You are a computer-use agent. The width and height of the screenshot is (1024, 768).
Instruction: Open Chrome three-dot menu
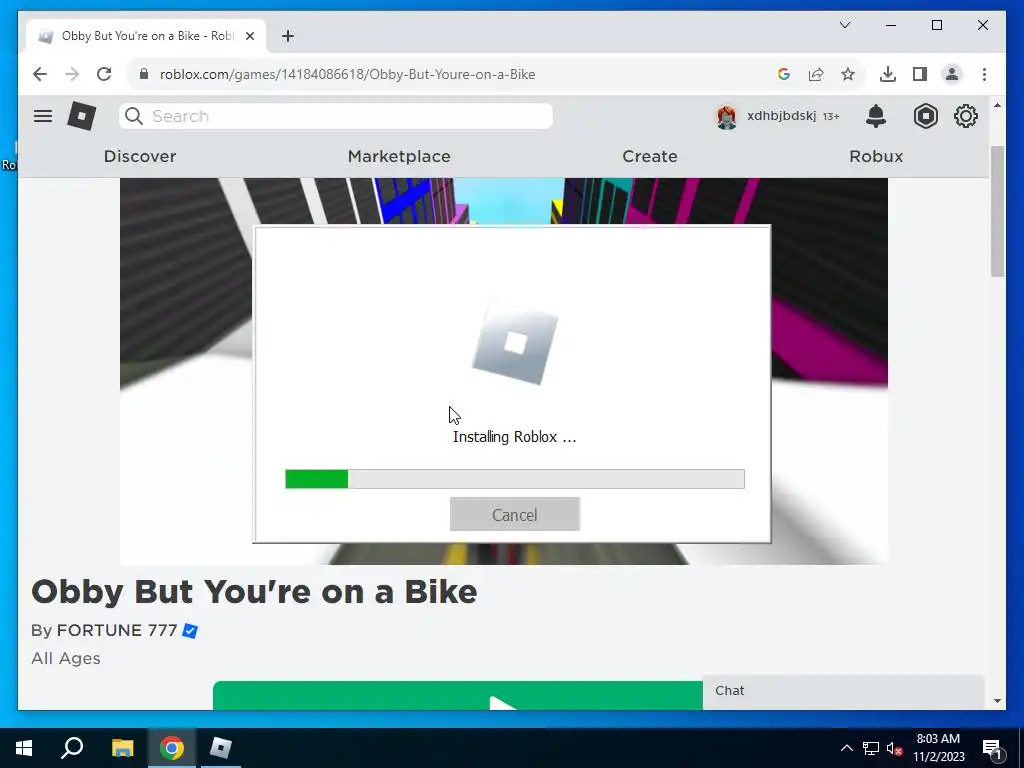pos(984,74)
